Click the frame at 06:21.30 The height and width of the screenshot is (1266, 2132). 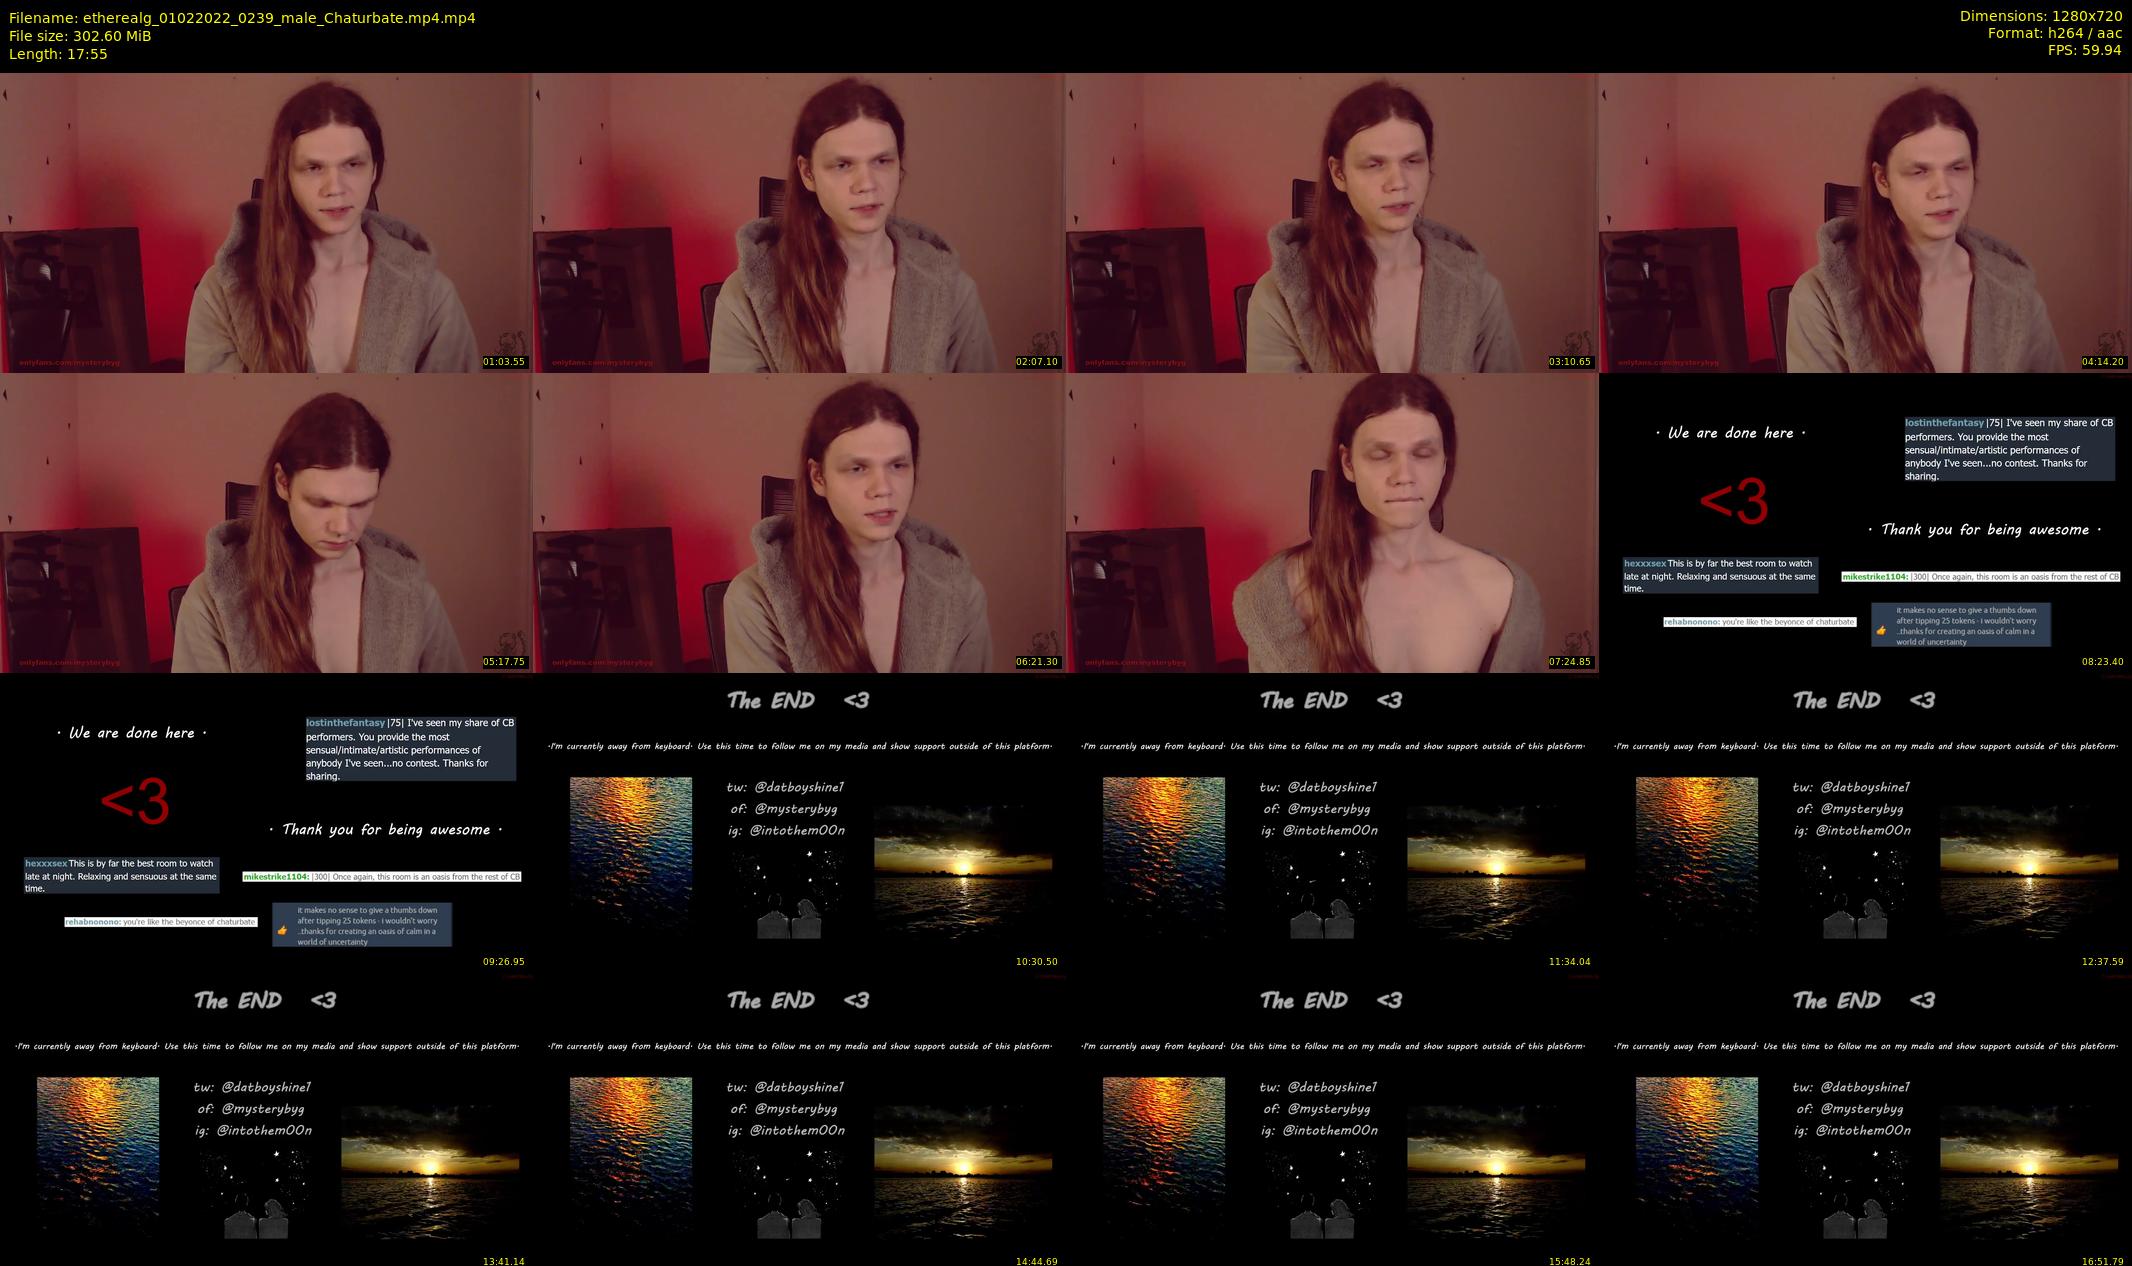[x=798, y=522]
